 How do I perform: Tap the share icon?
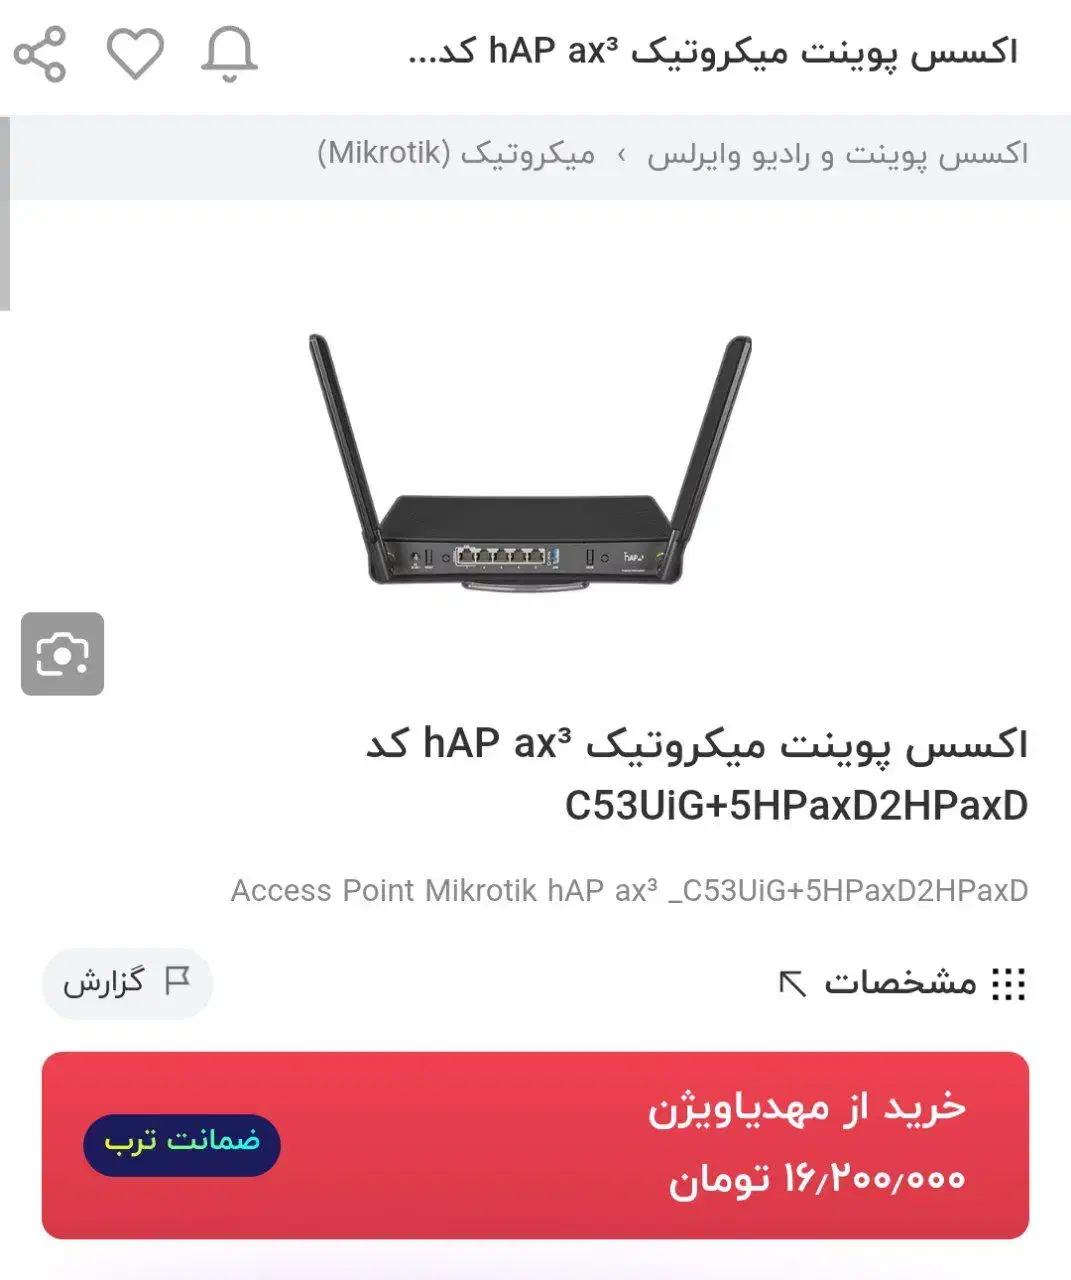[40, 54]
